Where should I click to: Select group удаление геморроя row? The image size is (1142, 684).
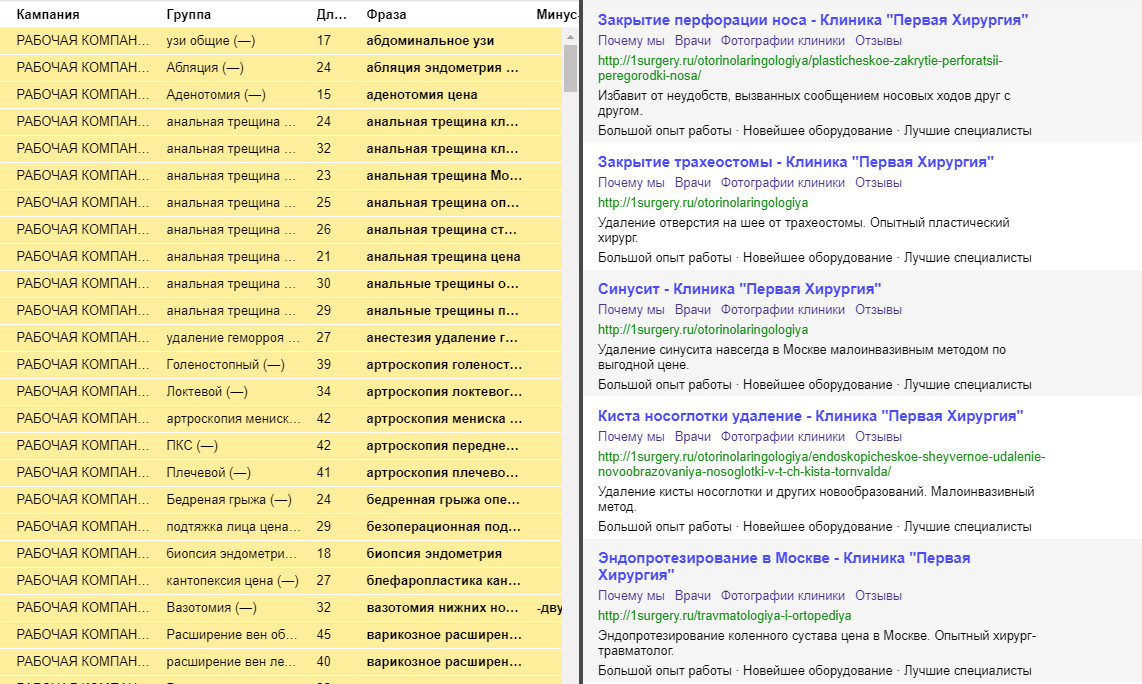(x=233, y=337)
